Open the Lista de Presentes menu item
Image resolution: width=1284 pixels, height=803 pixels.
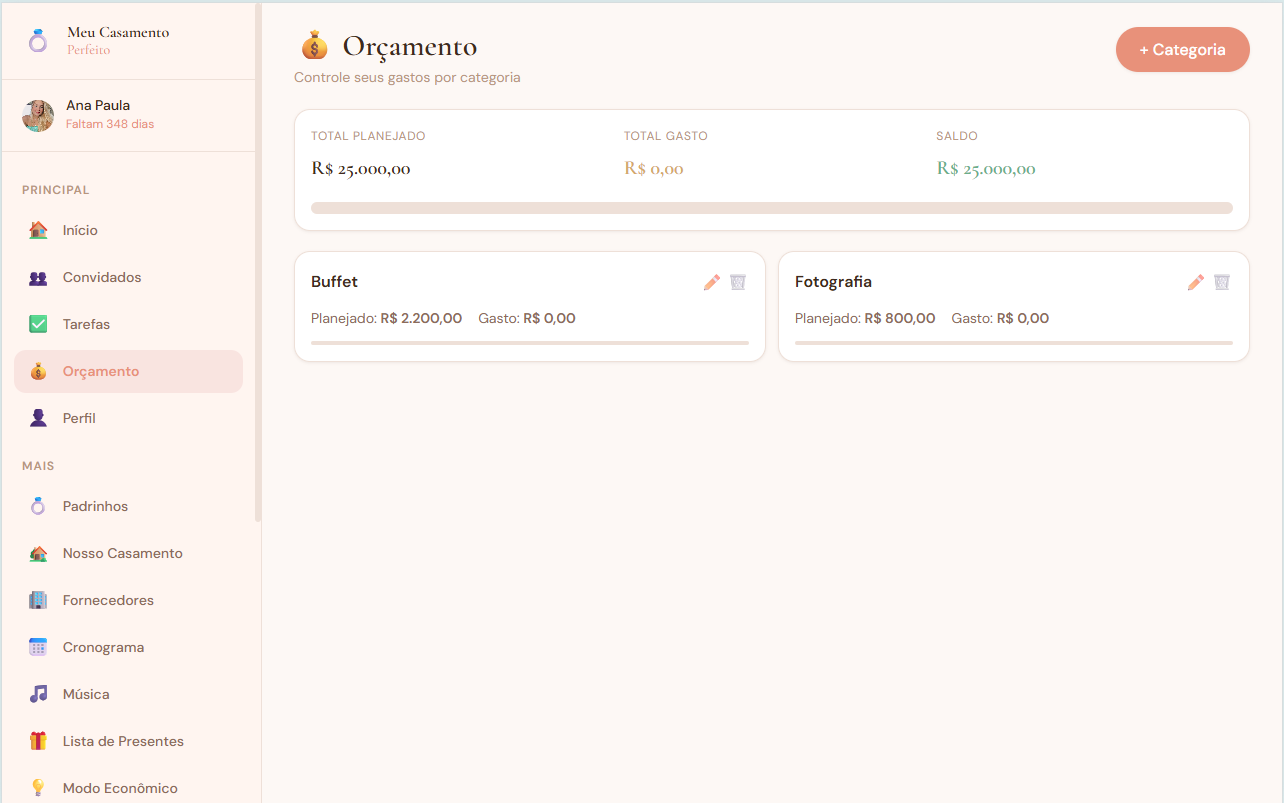click(x=128, y=741)
